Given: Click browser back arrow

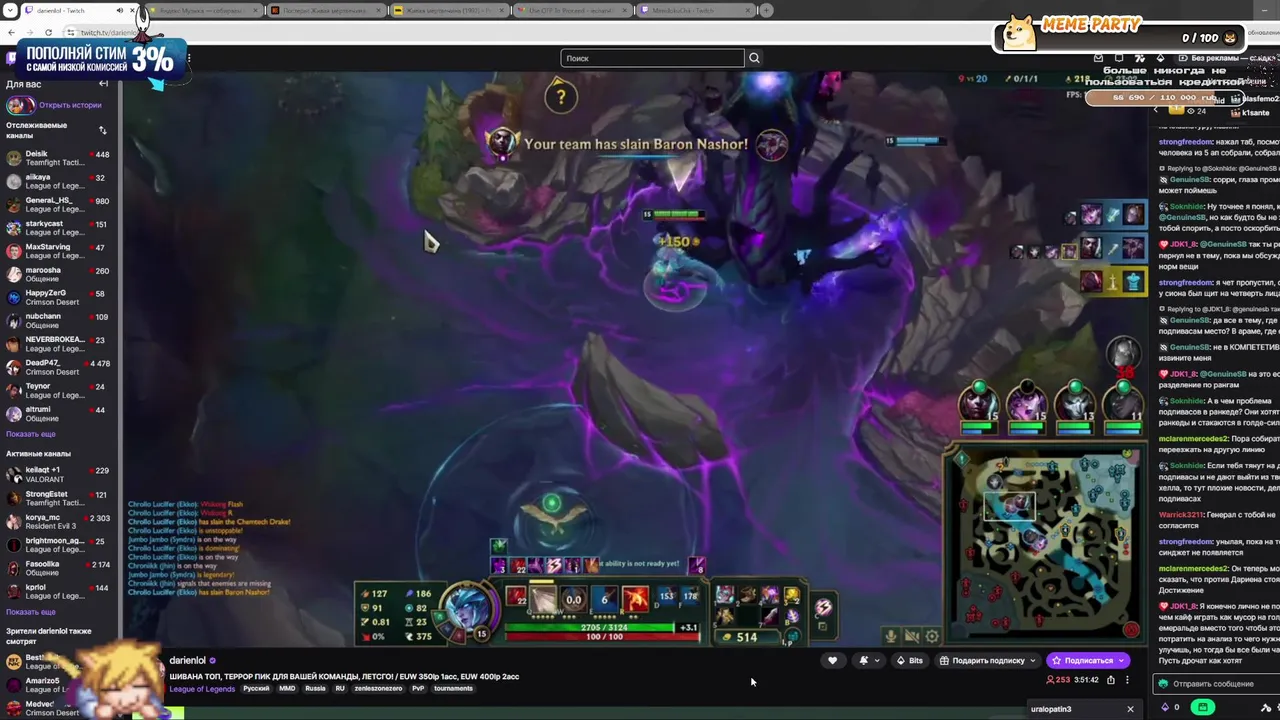Looking at the screenshot, I should [11, 32].
